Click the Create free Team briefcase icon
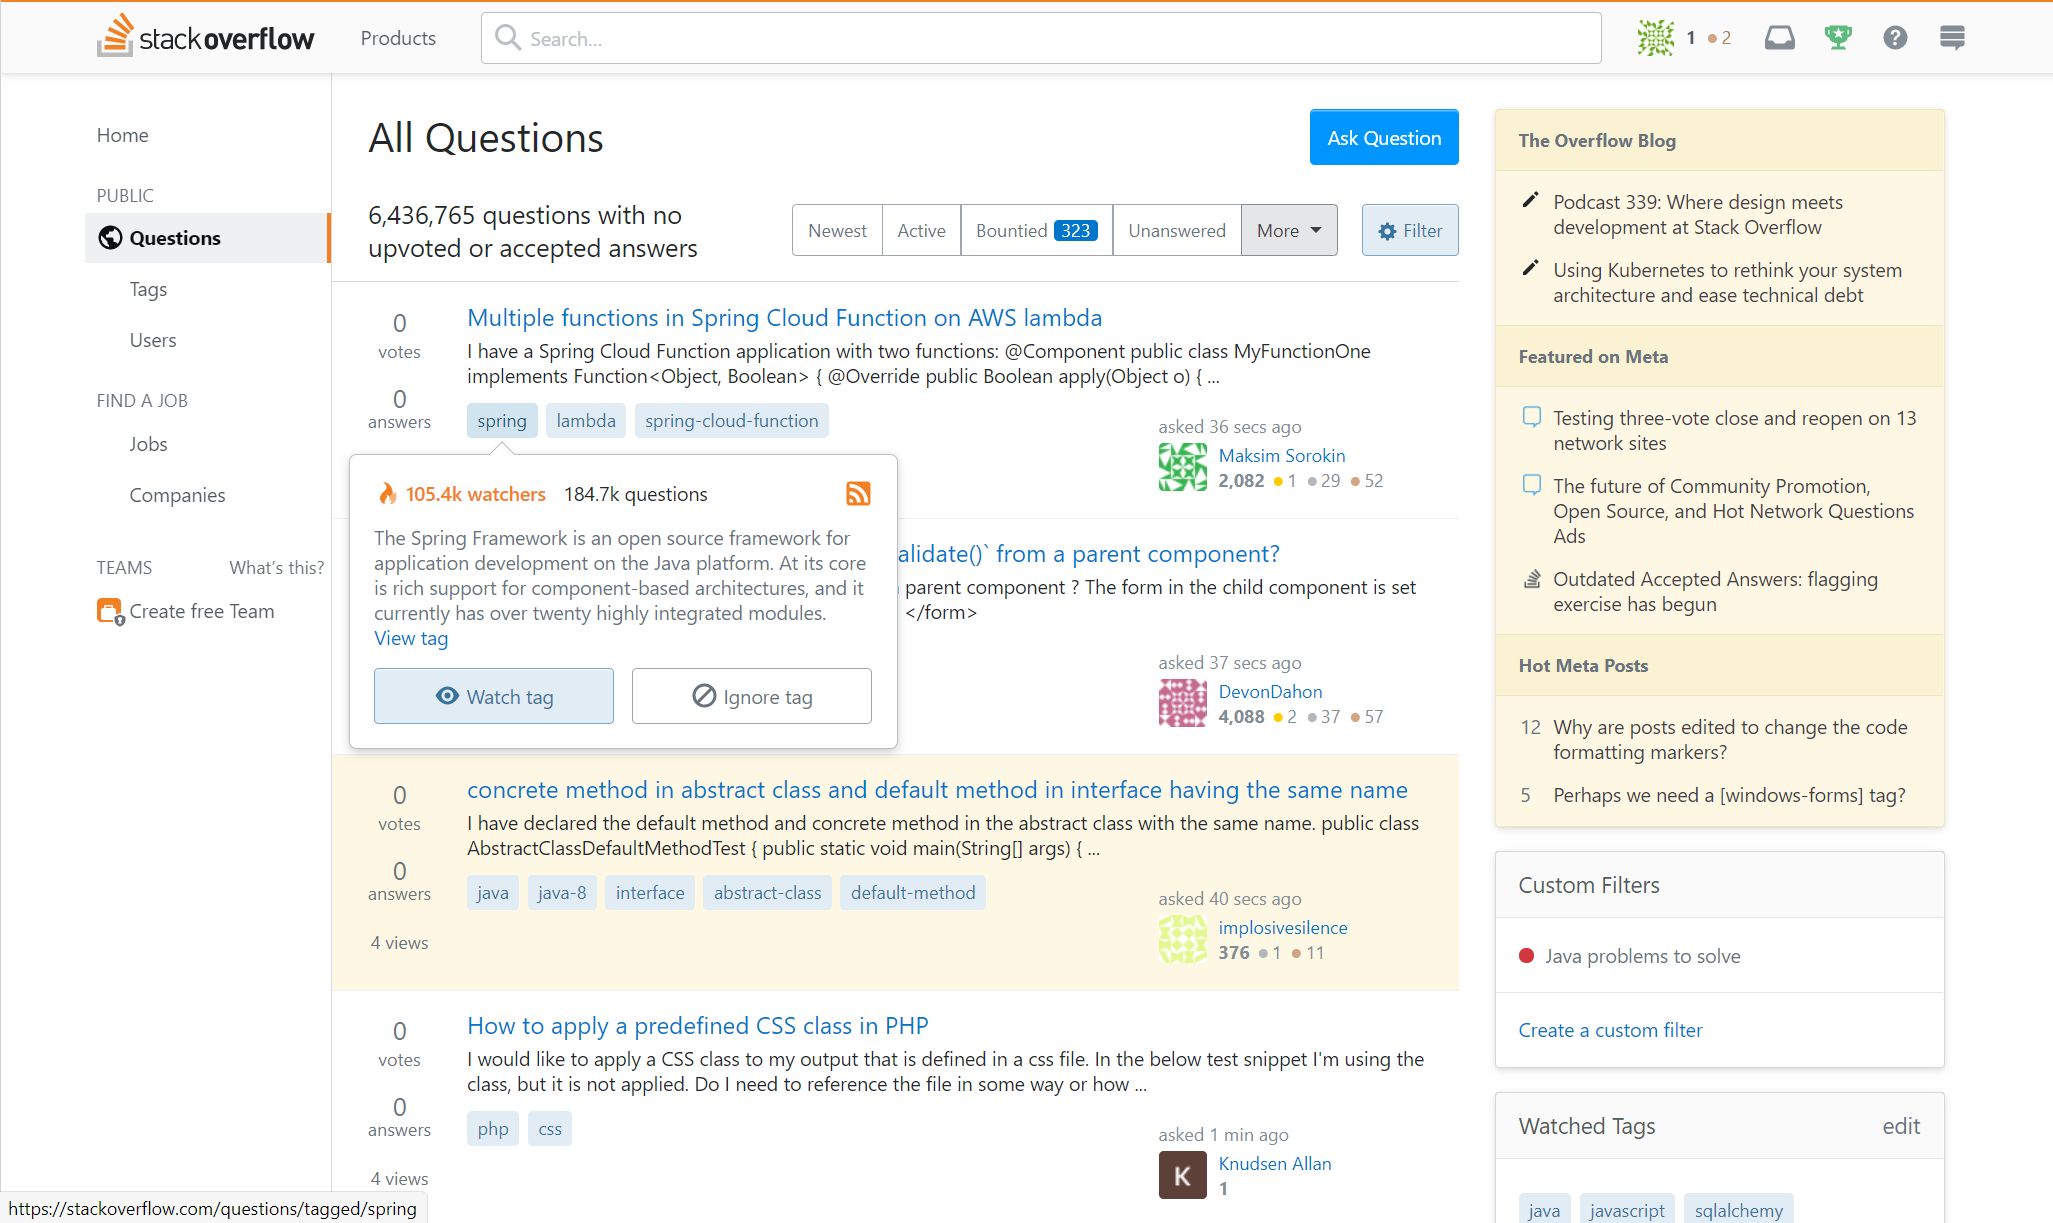Image resolution: width=2053 pixels, height=1223 pixels. click(110, 611)
